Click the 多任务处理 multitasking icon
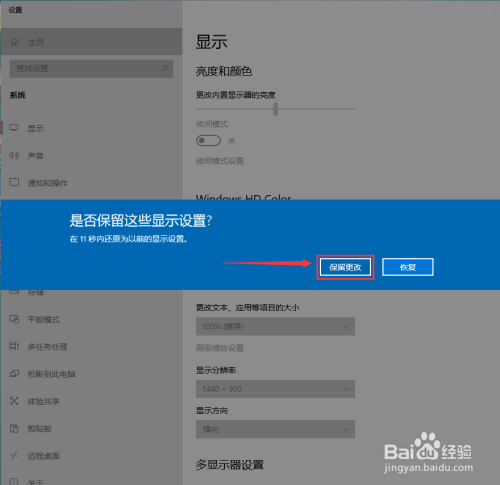Screen dimensions: 500x485 tap(14, 346)
